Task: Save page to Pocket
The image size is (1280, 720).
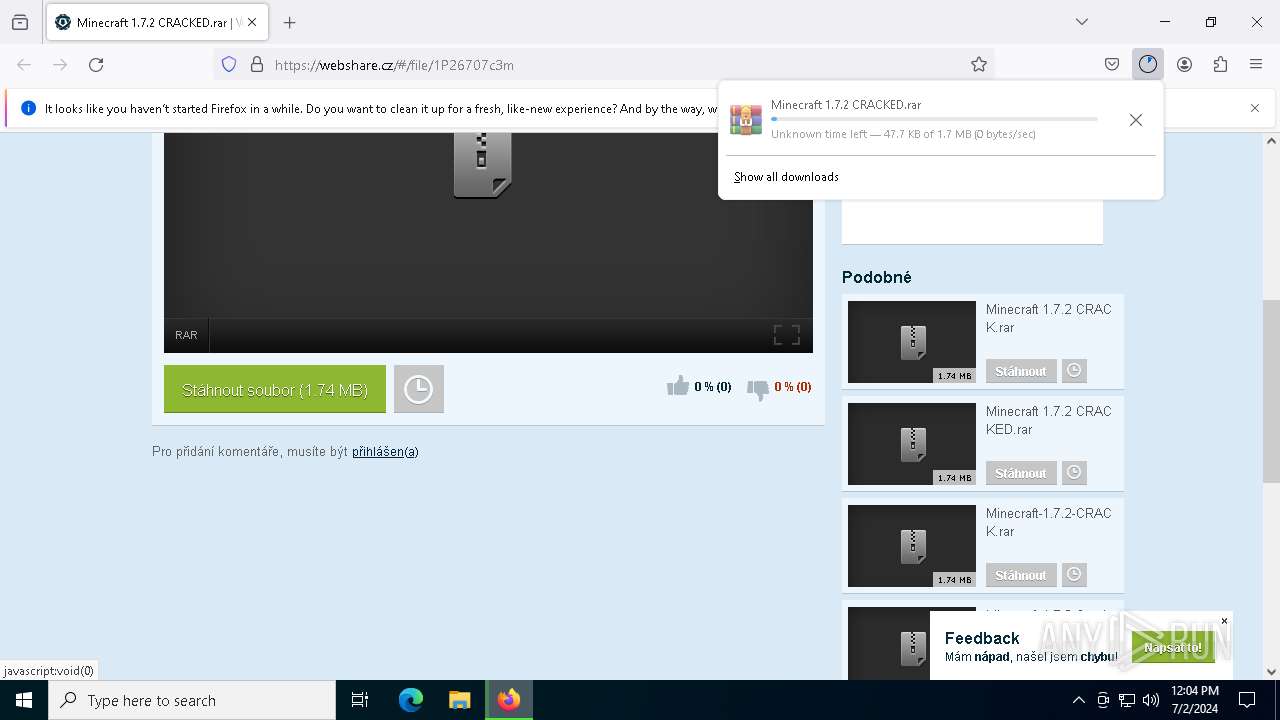Action: tap(1112, 64)
